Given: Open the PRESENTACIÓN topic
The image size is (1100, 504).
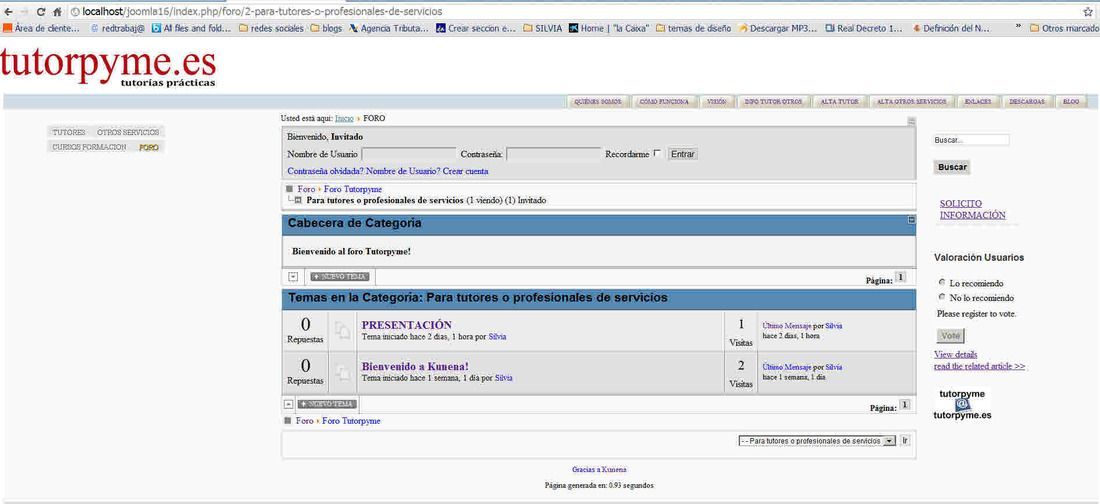Looking at the screenshot, I should pyautogui.click(x=407, y=325).
